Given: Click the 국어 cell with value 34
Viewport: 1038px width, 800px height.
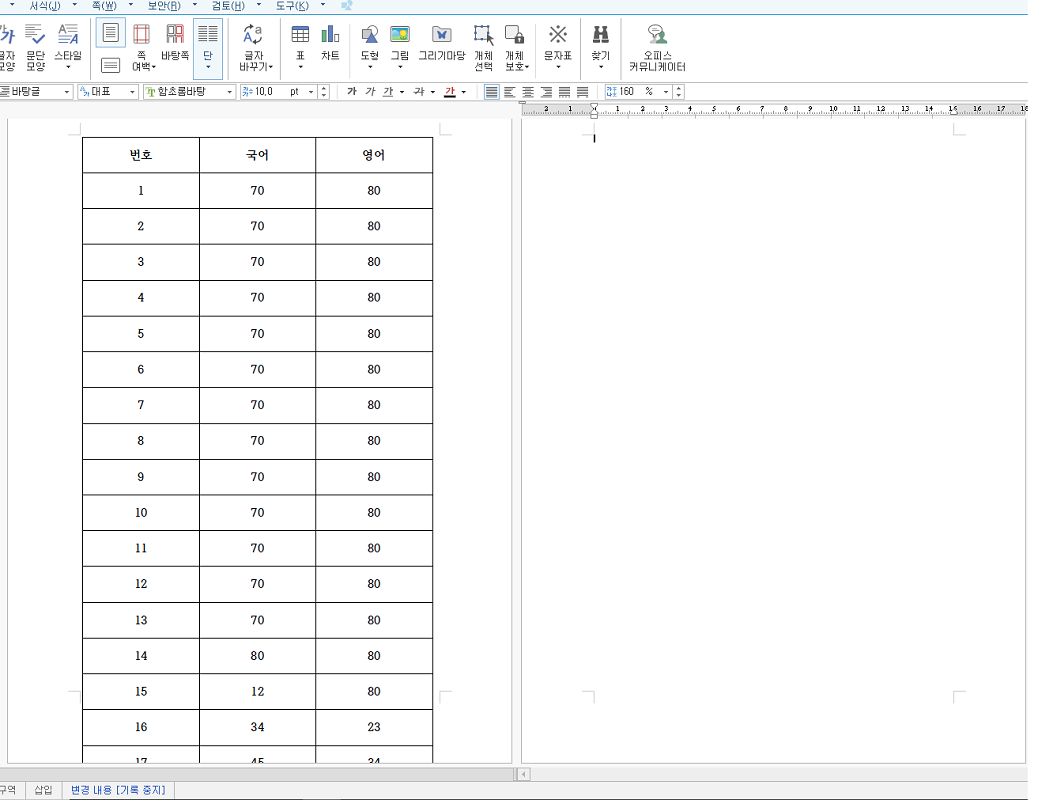Looking at the screenshot, I should (x=258, y=727).
